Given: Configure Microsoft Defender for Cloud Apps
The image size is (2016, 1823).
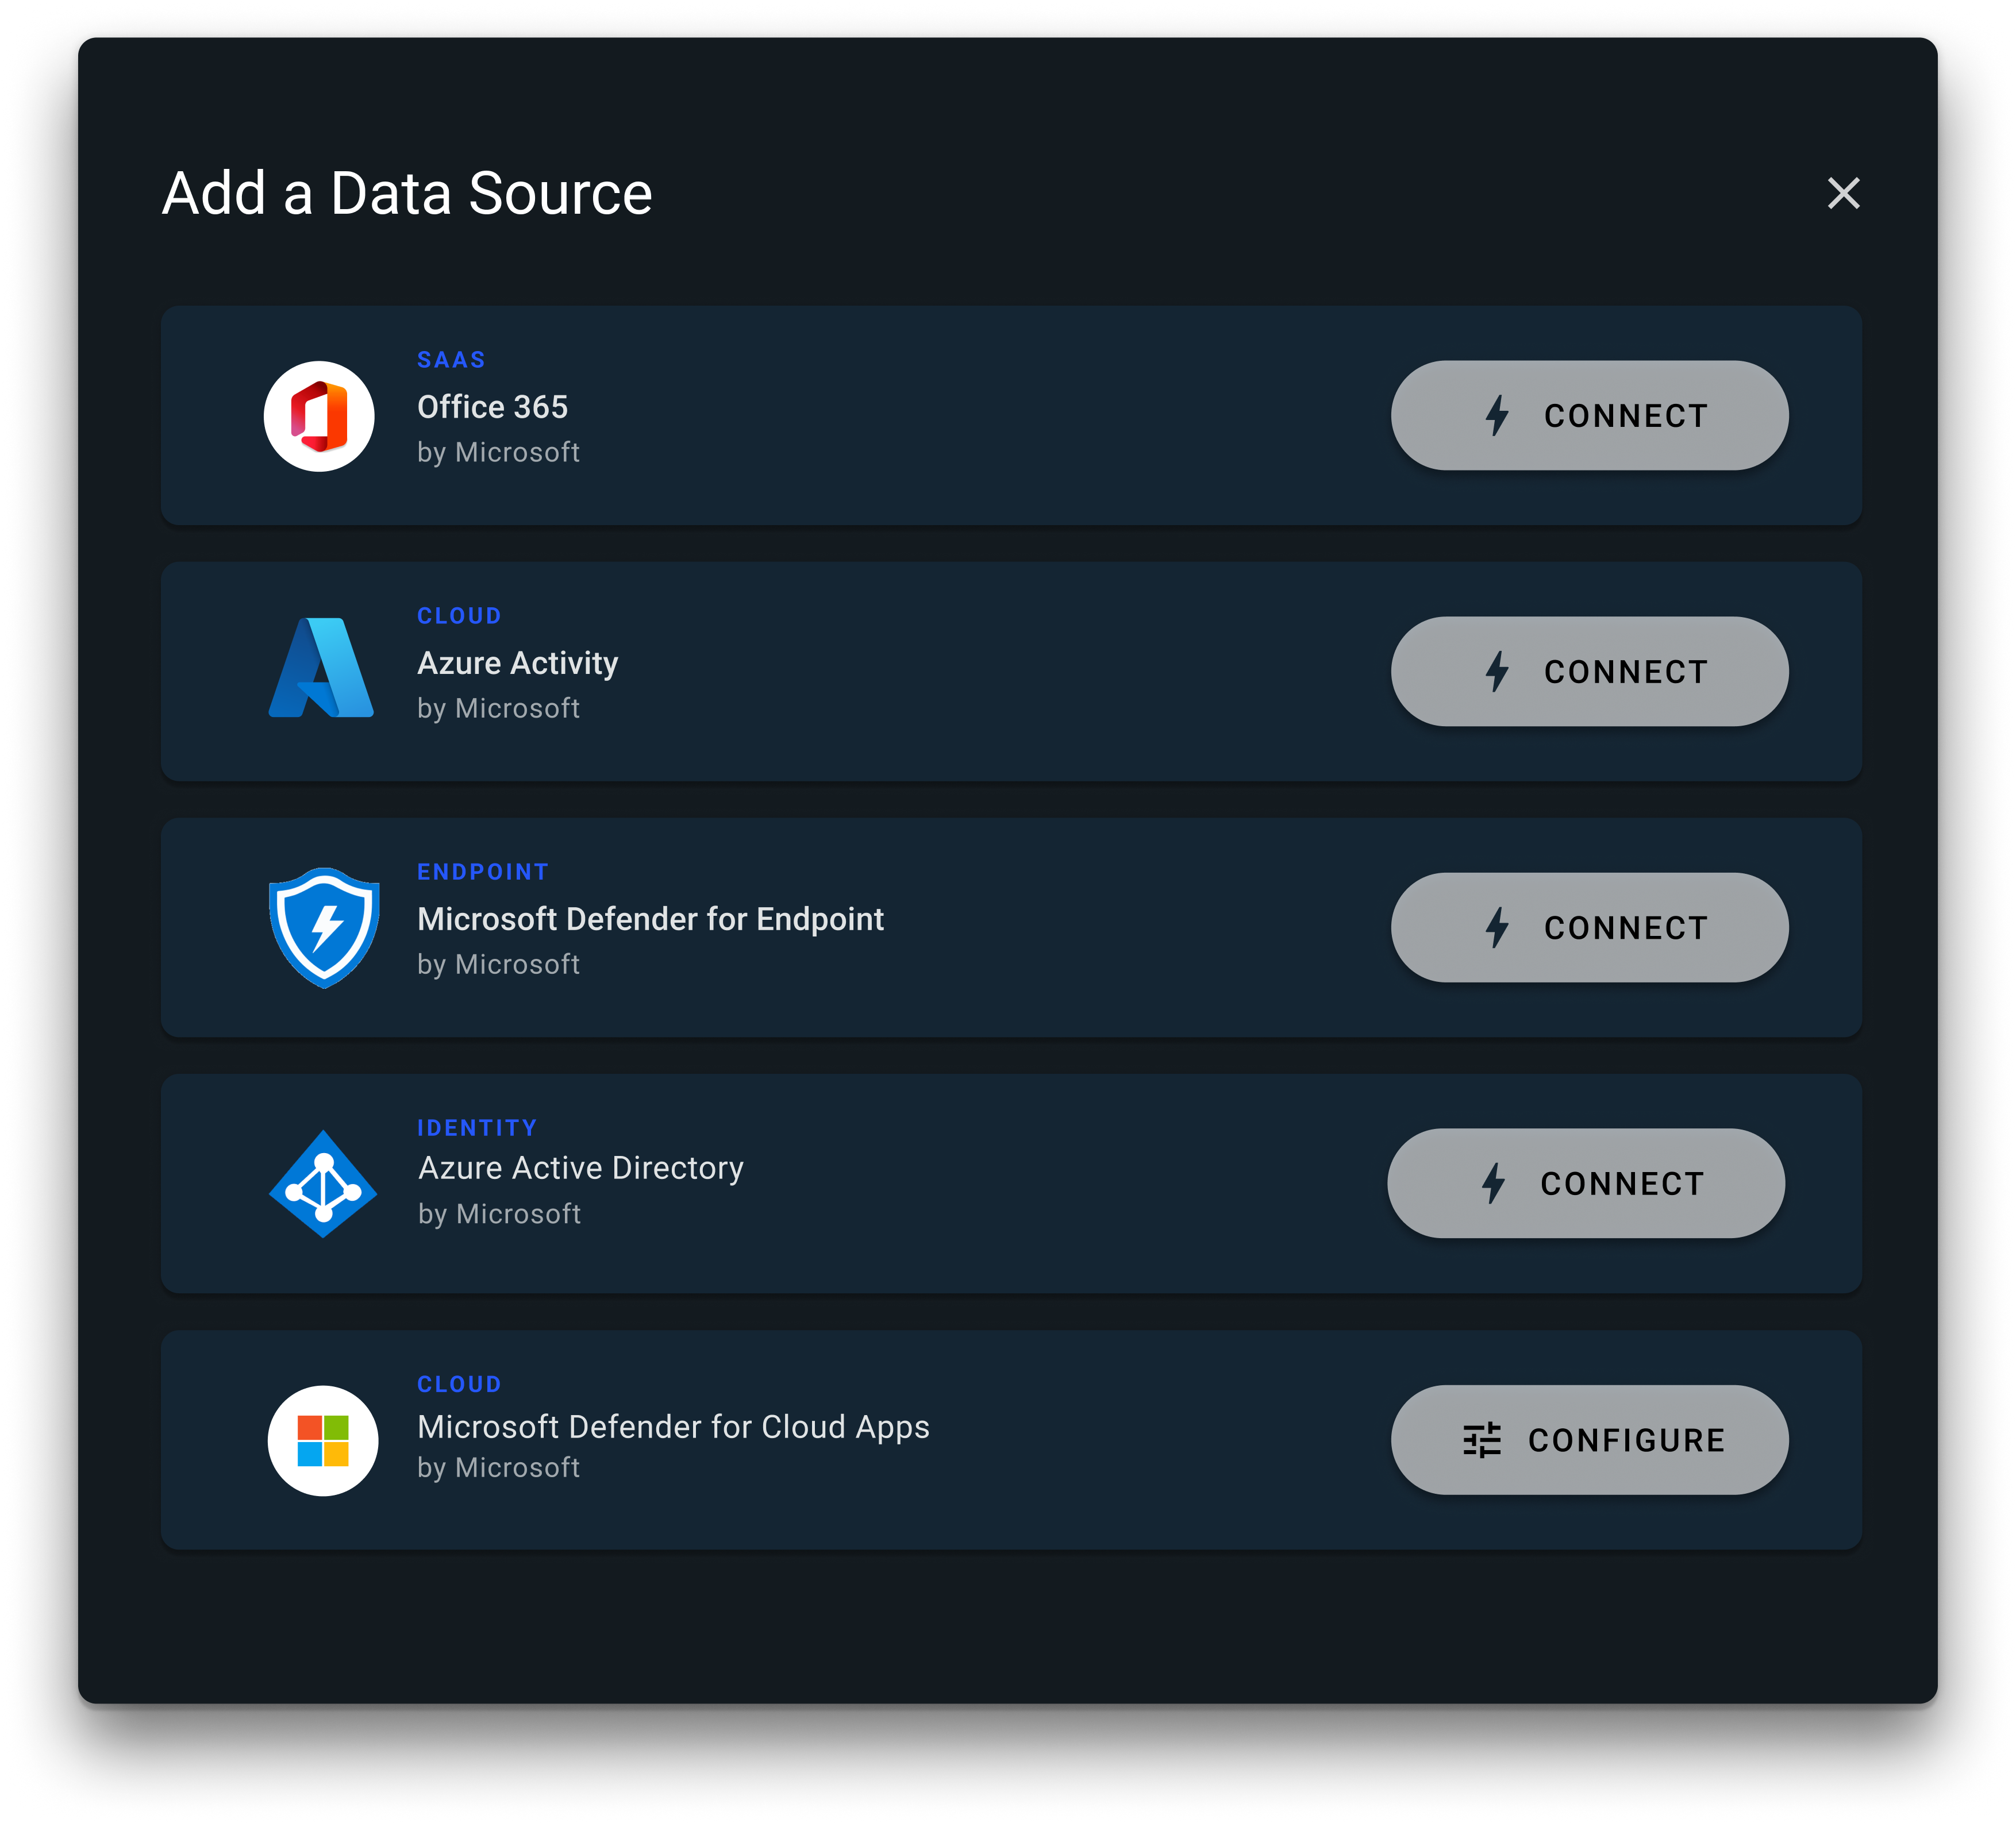Looking at the screenshot, I should [1588, 1439].
